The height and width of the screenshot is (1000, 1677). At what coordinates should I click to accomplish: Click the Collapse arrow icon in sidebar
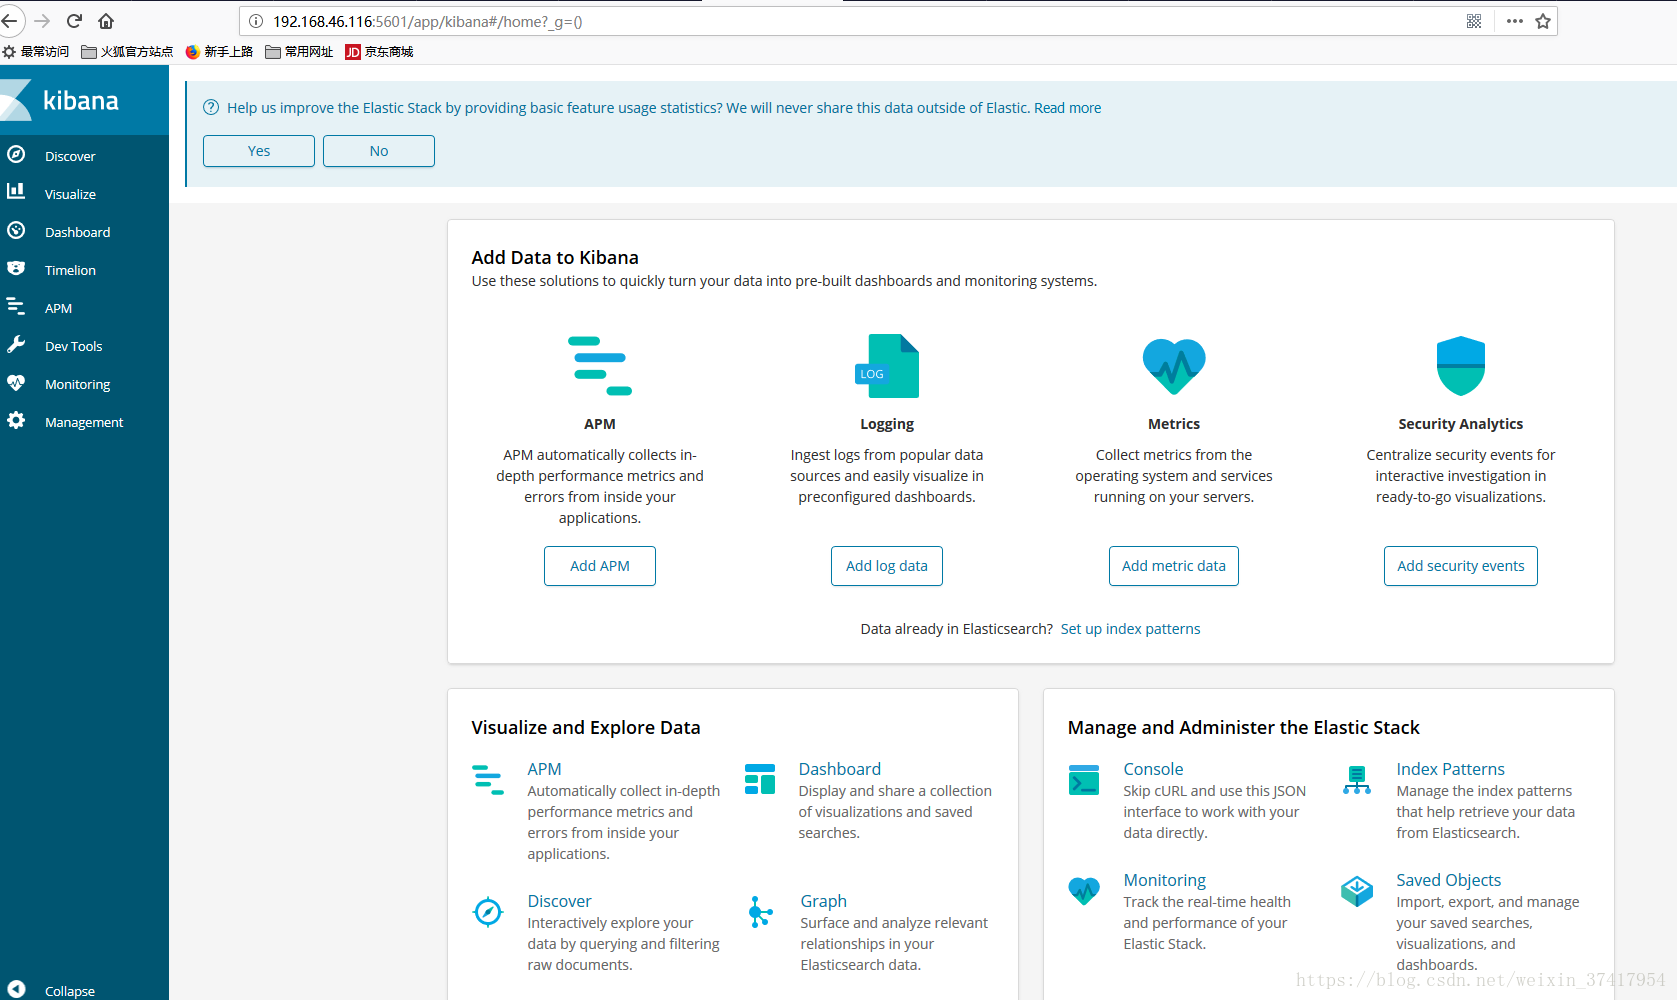[16, 989]
